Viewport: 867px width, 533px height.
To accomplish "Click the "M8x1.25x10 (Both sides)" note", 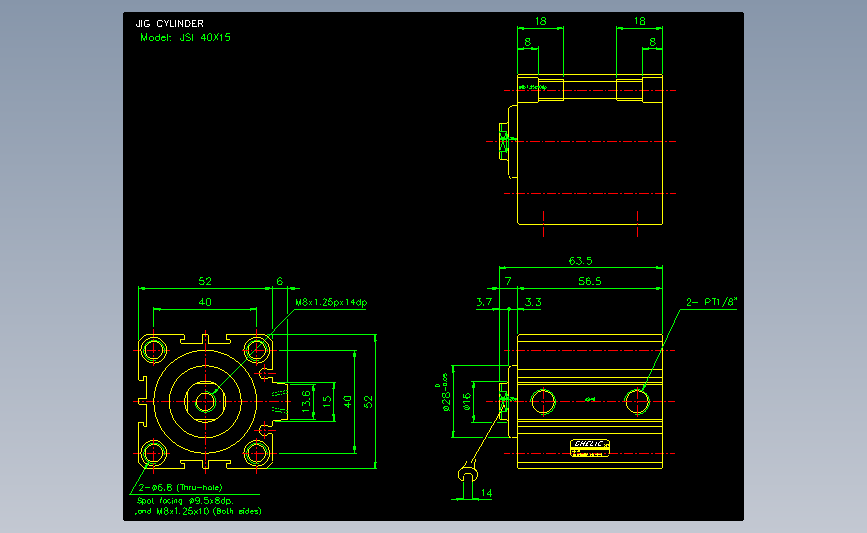I will (x=209, y=511).
